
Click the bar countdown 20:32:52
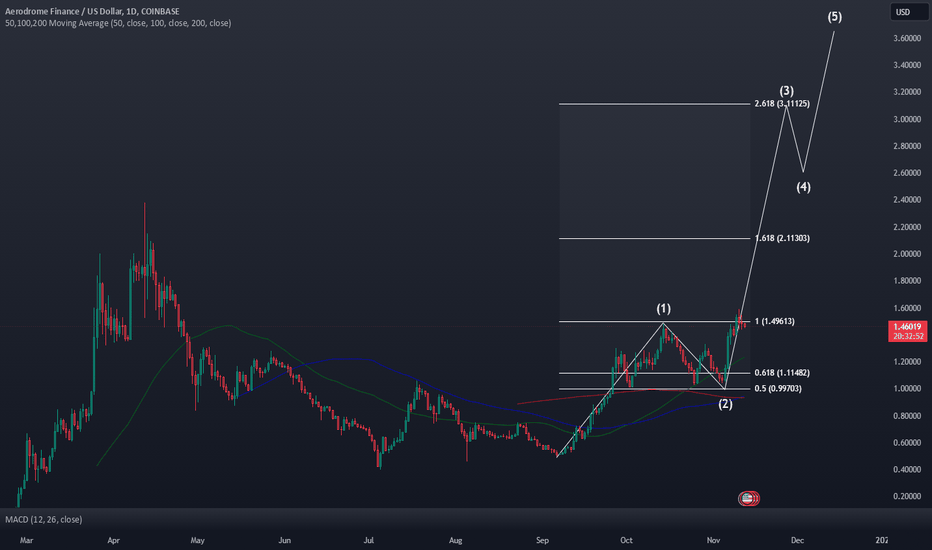tap(908, 337)
